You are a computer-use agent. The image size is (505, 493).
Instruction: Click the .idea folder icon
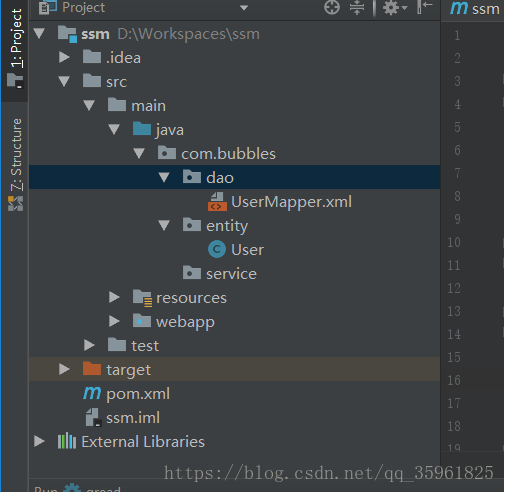92,57
